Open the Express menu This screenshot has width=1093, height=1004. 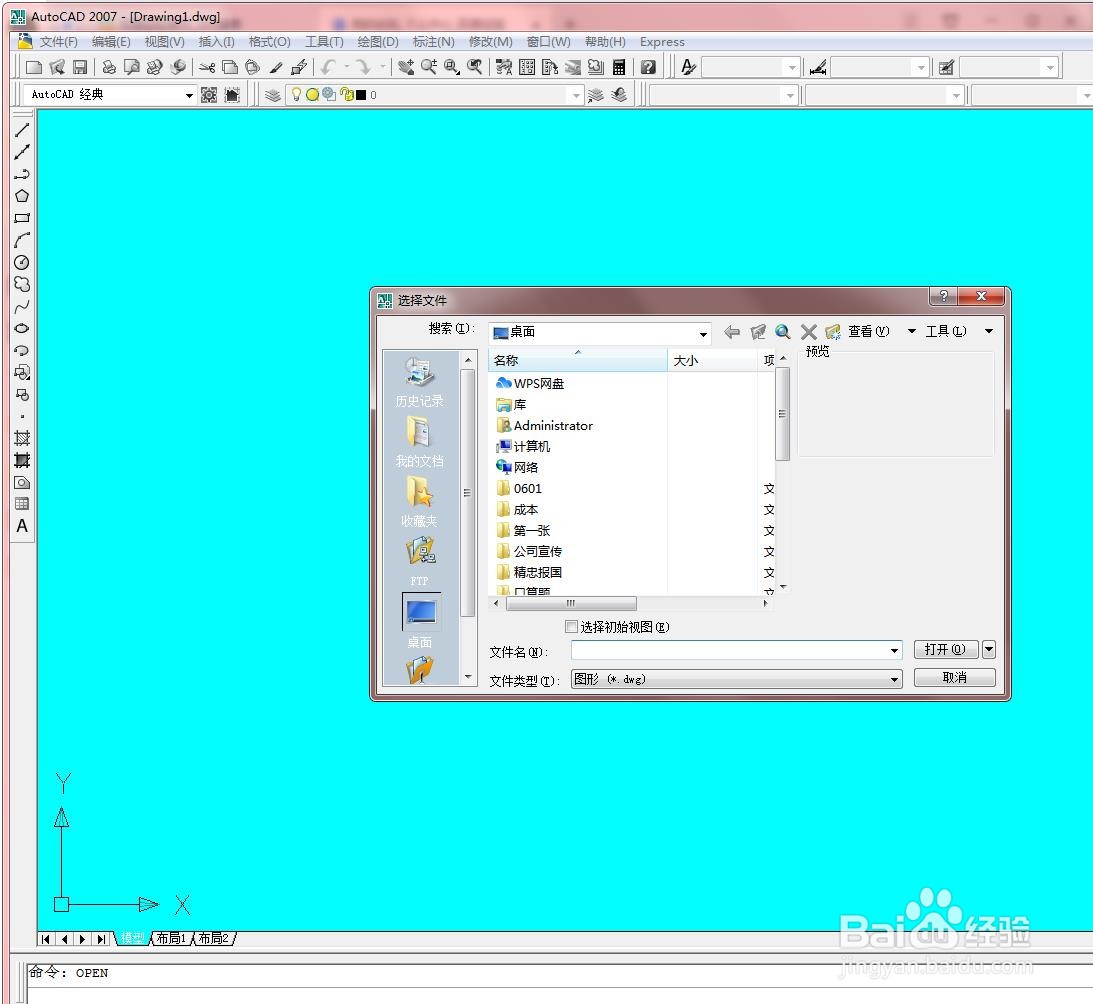pos(662,42)
